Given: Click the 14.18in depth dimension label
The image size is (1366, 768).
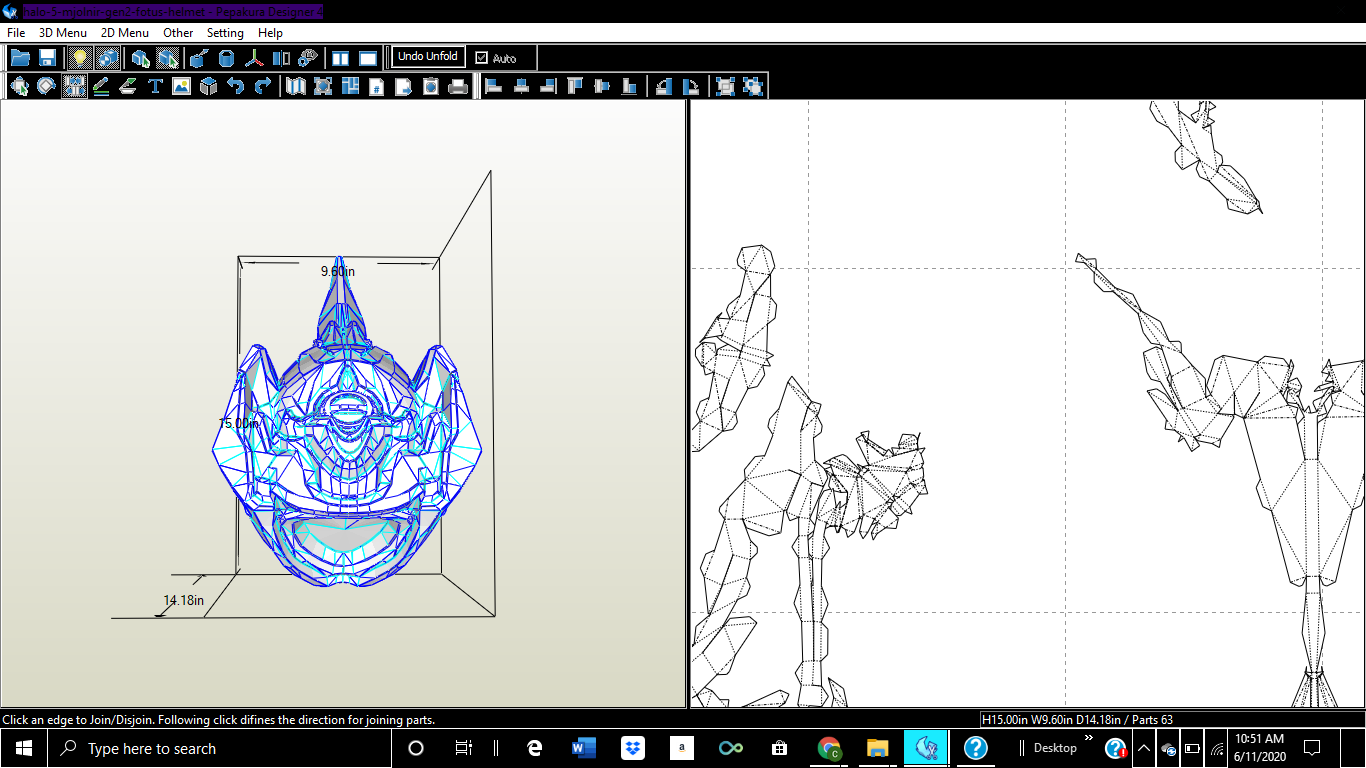Looking at the screenshot, I should click(184, 600).
